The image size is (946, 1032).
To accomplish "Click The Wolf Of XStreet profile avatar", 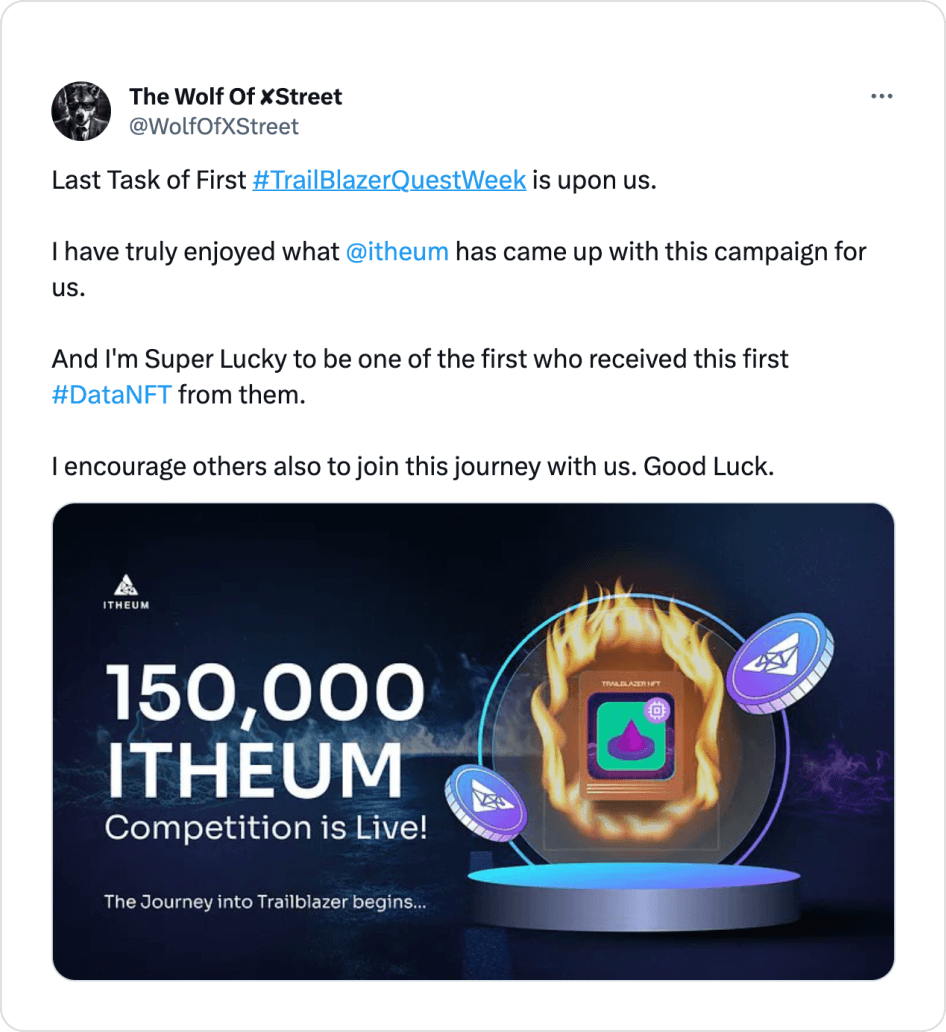I will 81,110.
